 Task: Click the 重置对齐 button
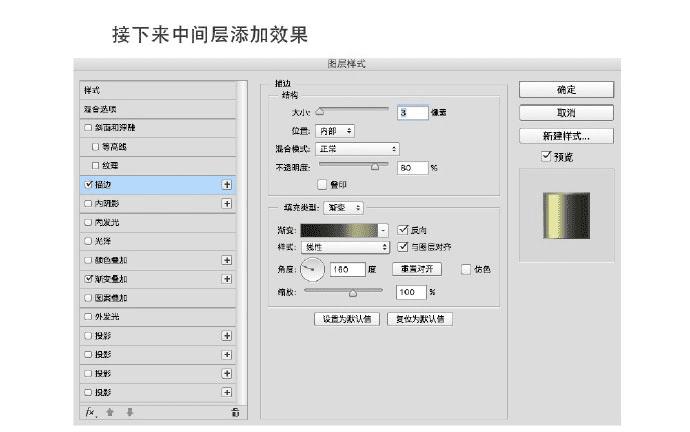point(417,269)
